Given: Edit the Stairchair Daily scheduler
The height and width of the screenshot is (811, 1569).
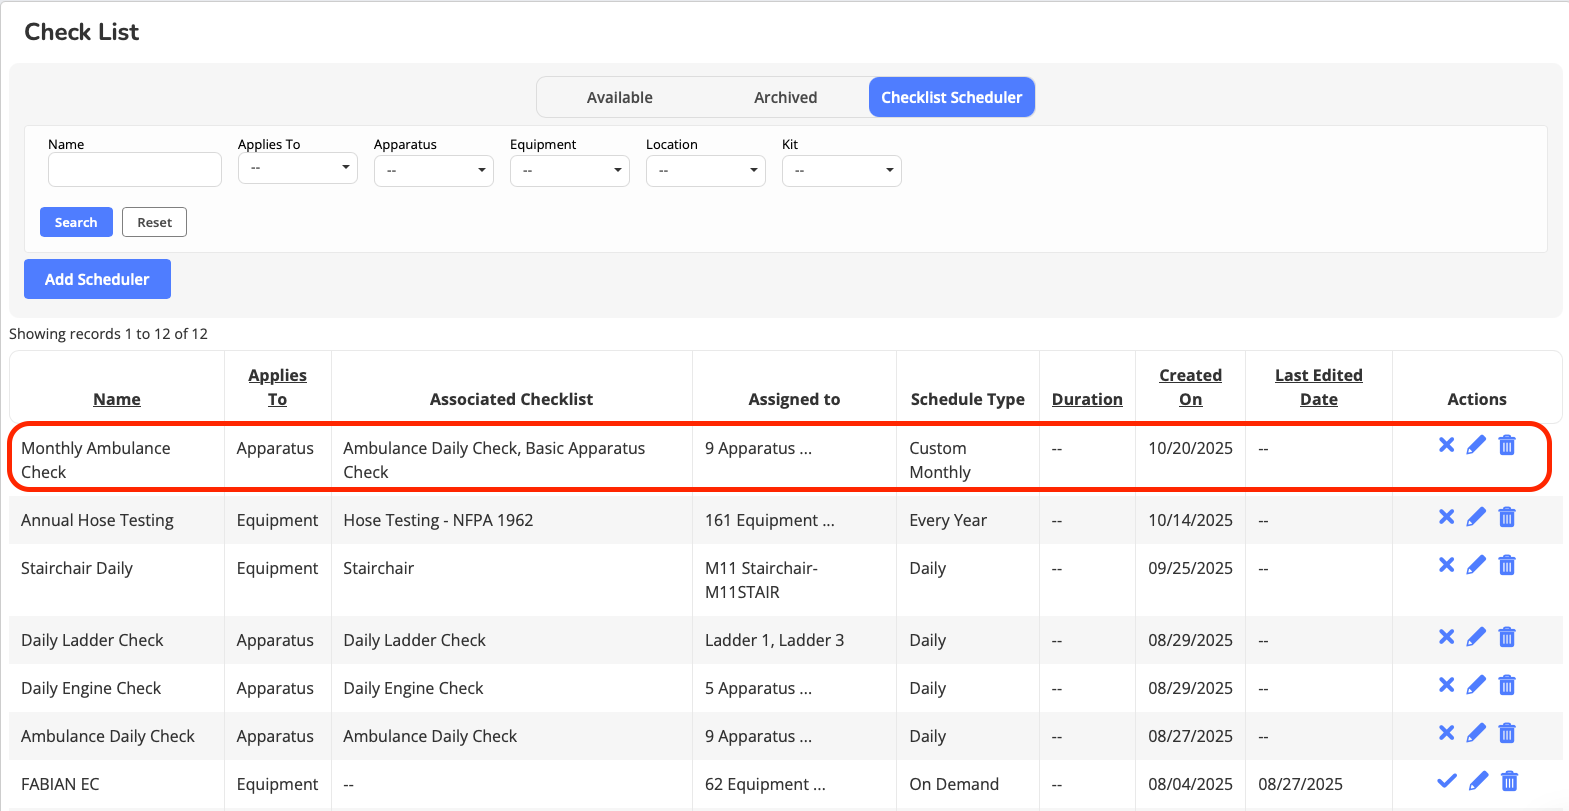Looking at the screenshot, I should tap(1476, 565).
